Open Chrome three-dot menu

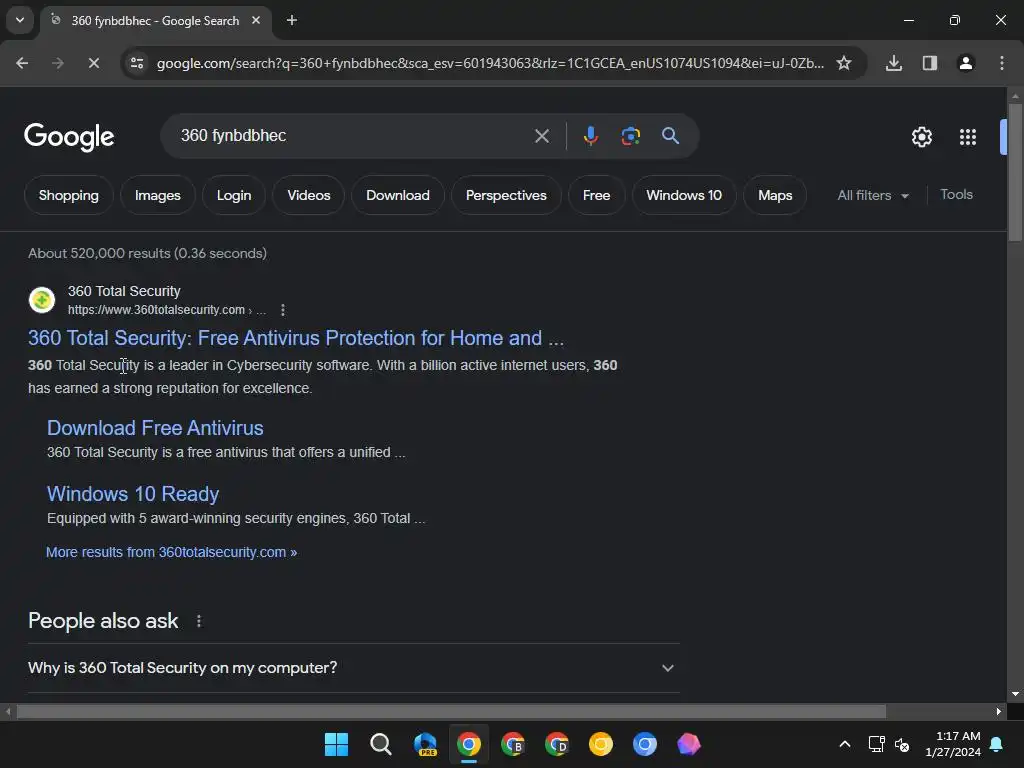pyautogui.click(x=1001, y=63)
